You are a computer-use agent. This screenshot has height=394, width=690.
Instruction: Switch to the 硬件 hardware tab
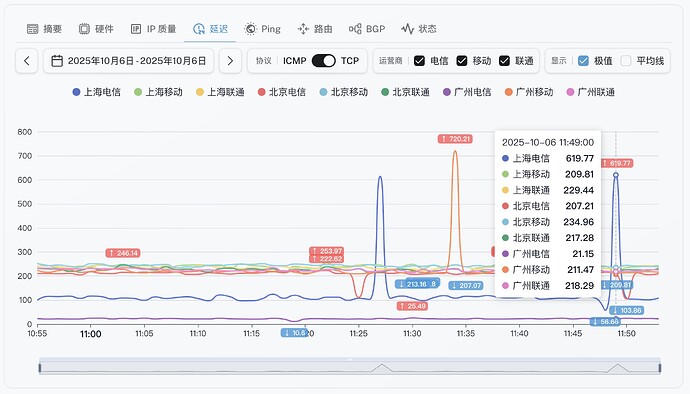pos(96,29)
